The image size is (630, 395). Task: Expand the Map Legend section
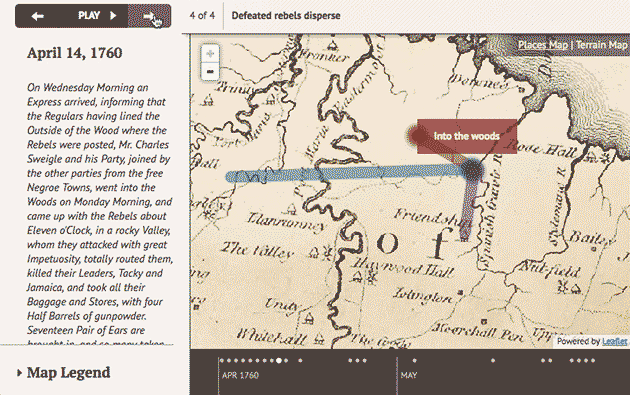[64, 372]
